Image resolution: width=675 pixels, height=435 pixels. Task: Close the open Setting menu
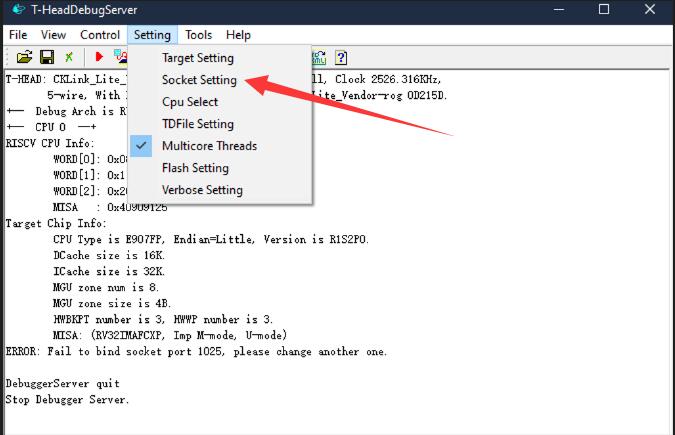pos(152,35)
